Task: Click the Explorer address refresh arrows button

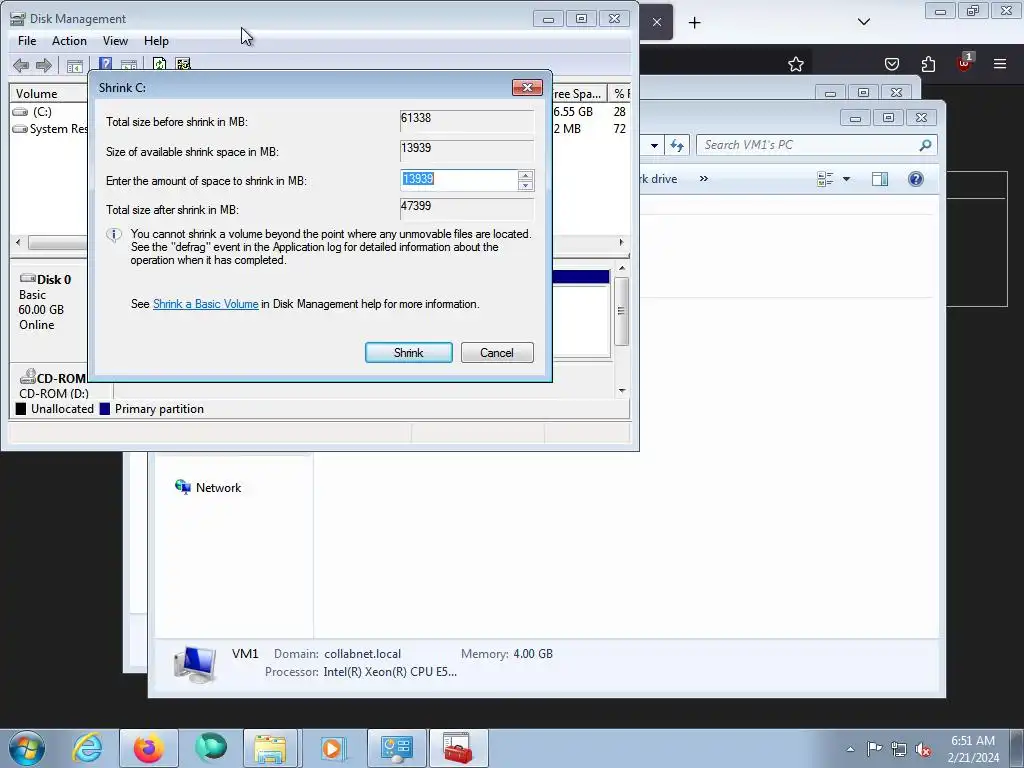Action: coord(677,145)
